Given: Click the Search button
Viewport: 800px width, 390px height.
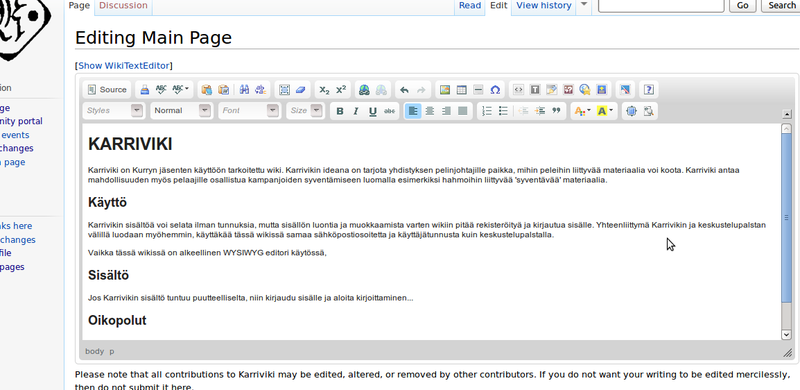Looking at the screenshot, I should pyautogui.click(x=781, y=5).
